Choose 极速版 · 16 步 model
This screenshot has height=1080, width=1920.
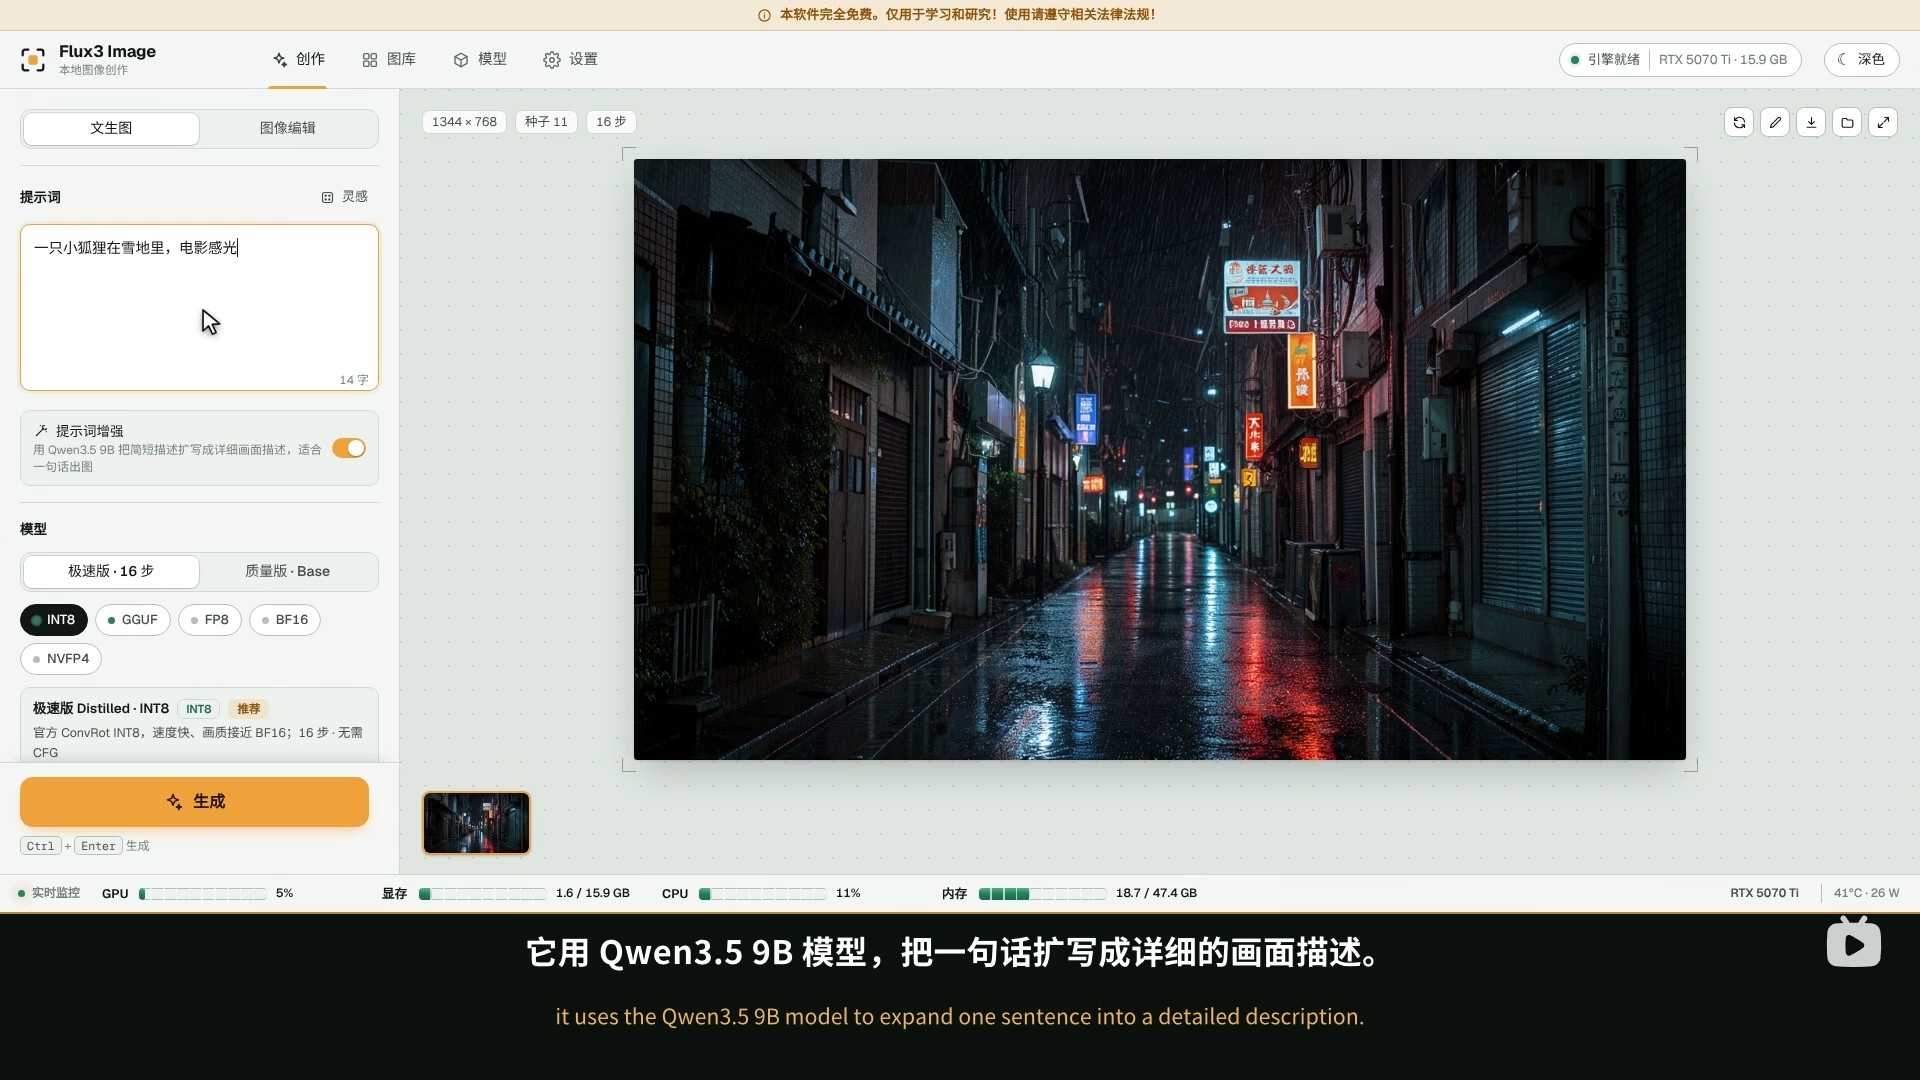111,571
